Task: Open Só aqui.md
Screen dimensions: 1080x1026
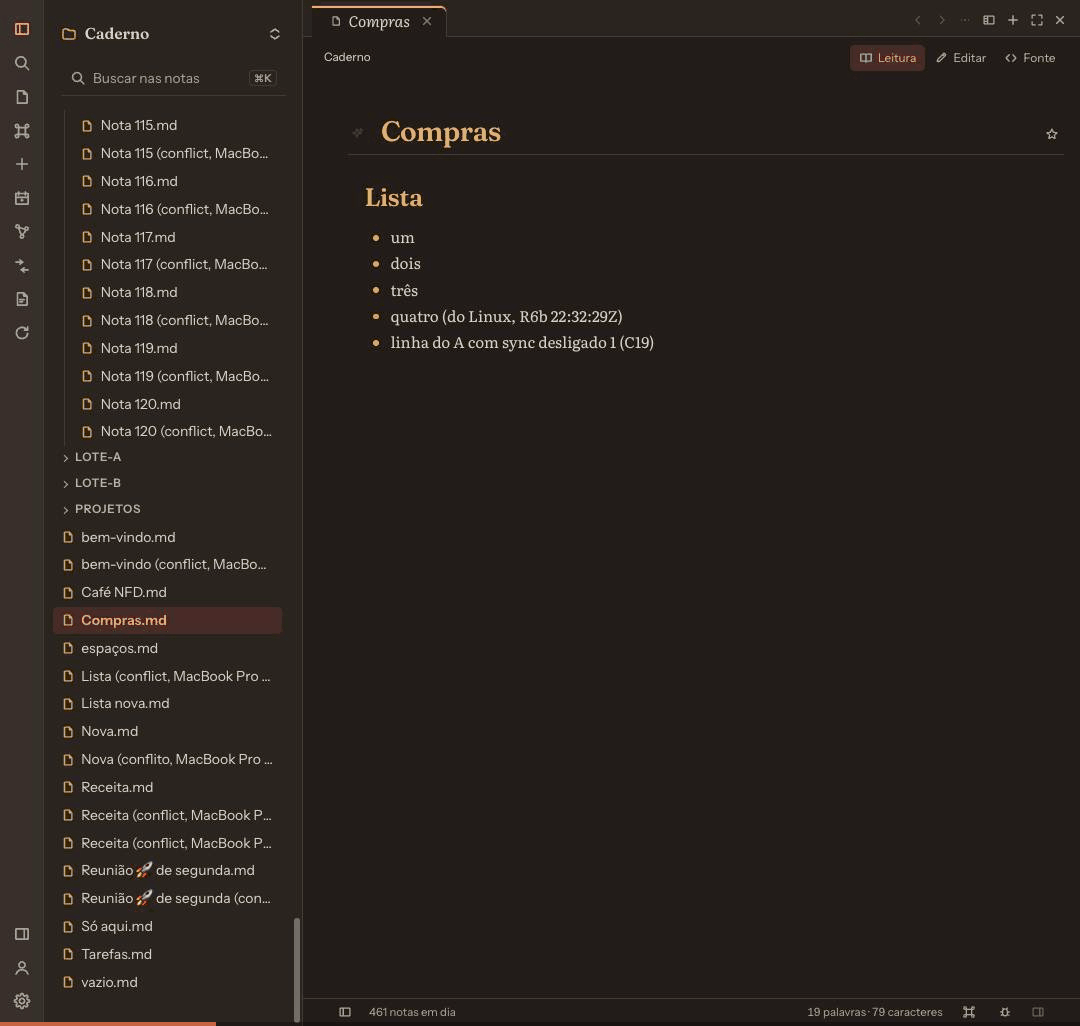Action: coord(167,926)
